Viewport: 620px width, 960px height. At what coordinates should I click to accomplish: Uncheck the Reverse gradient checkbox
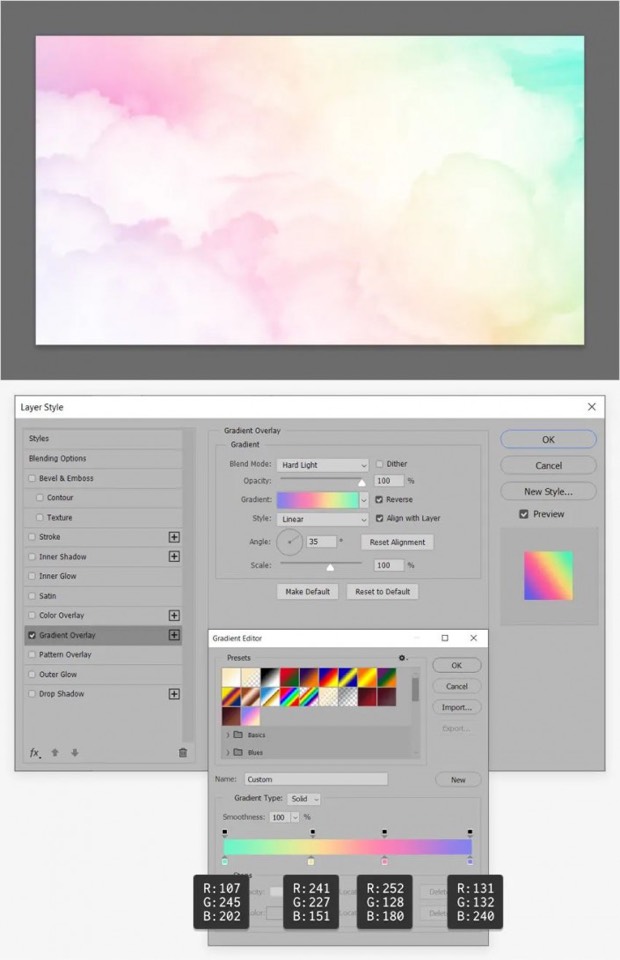point(379,500)
